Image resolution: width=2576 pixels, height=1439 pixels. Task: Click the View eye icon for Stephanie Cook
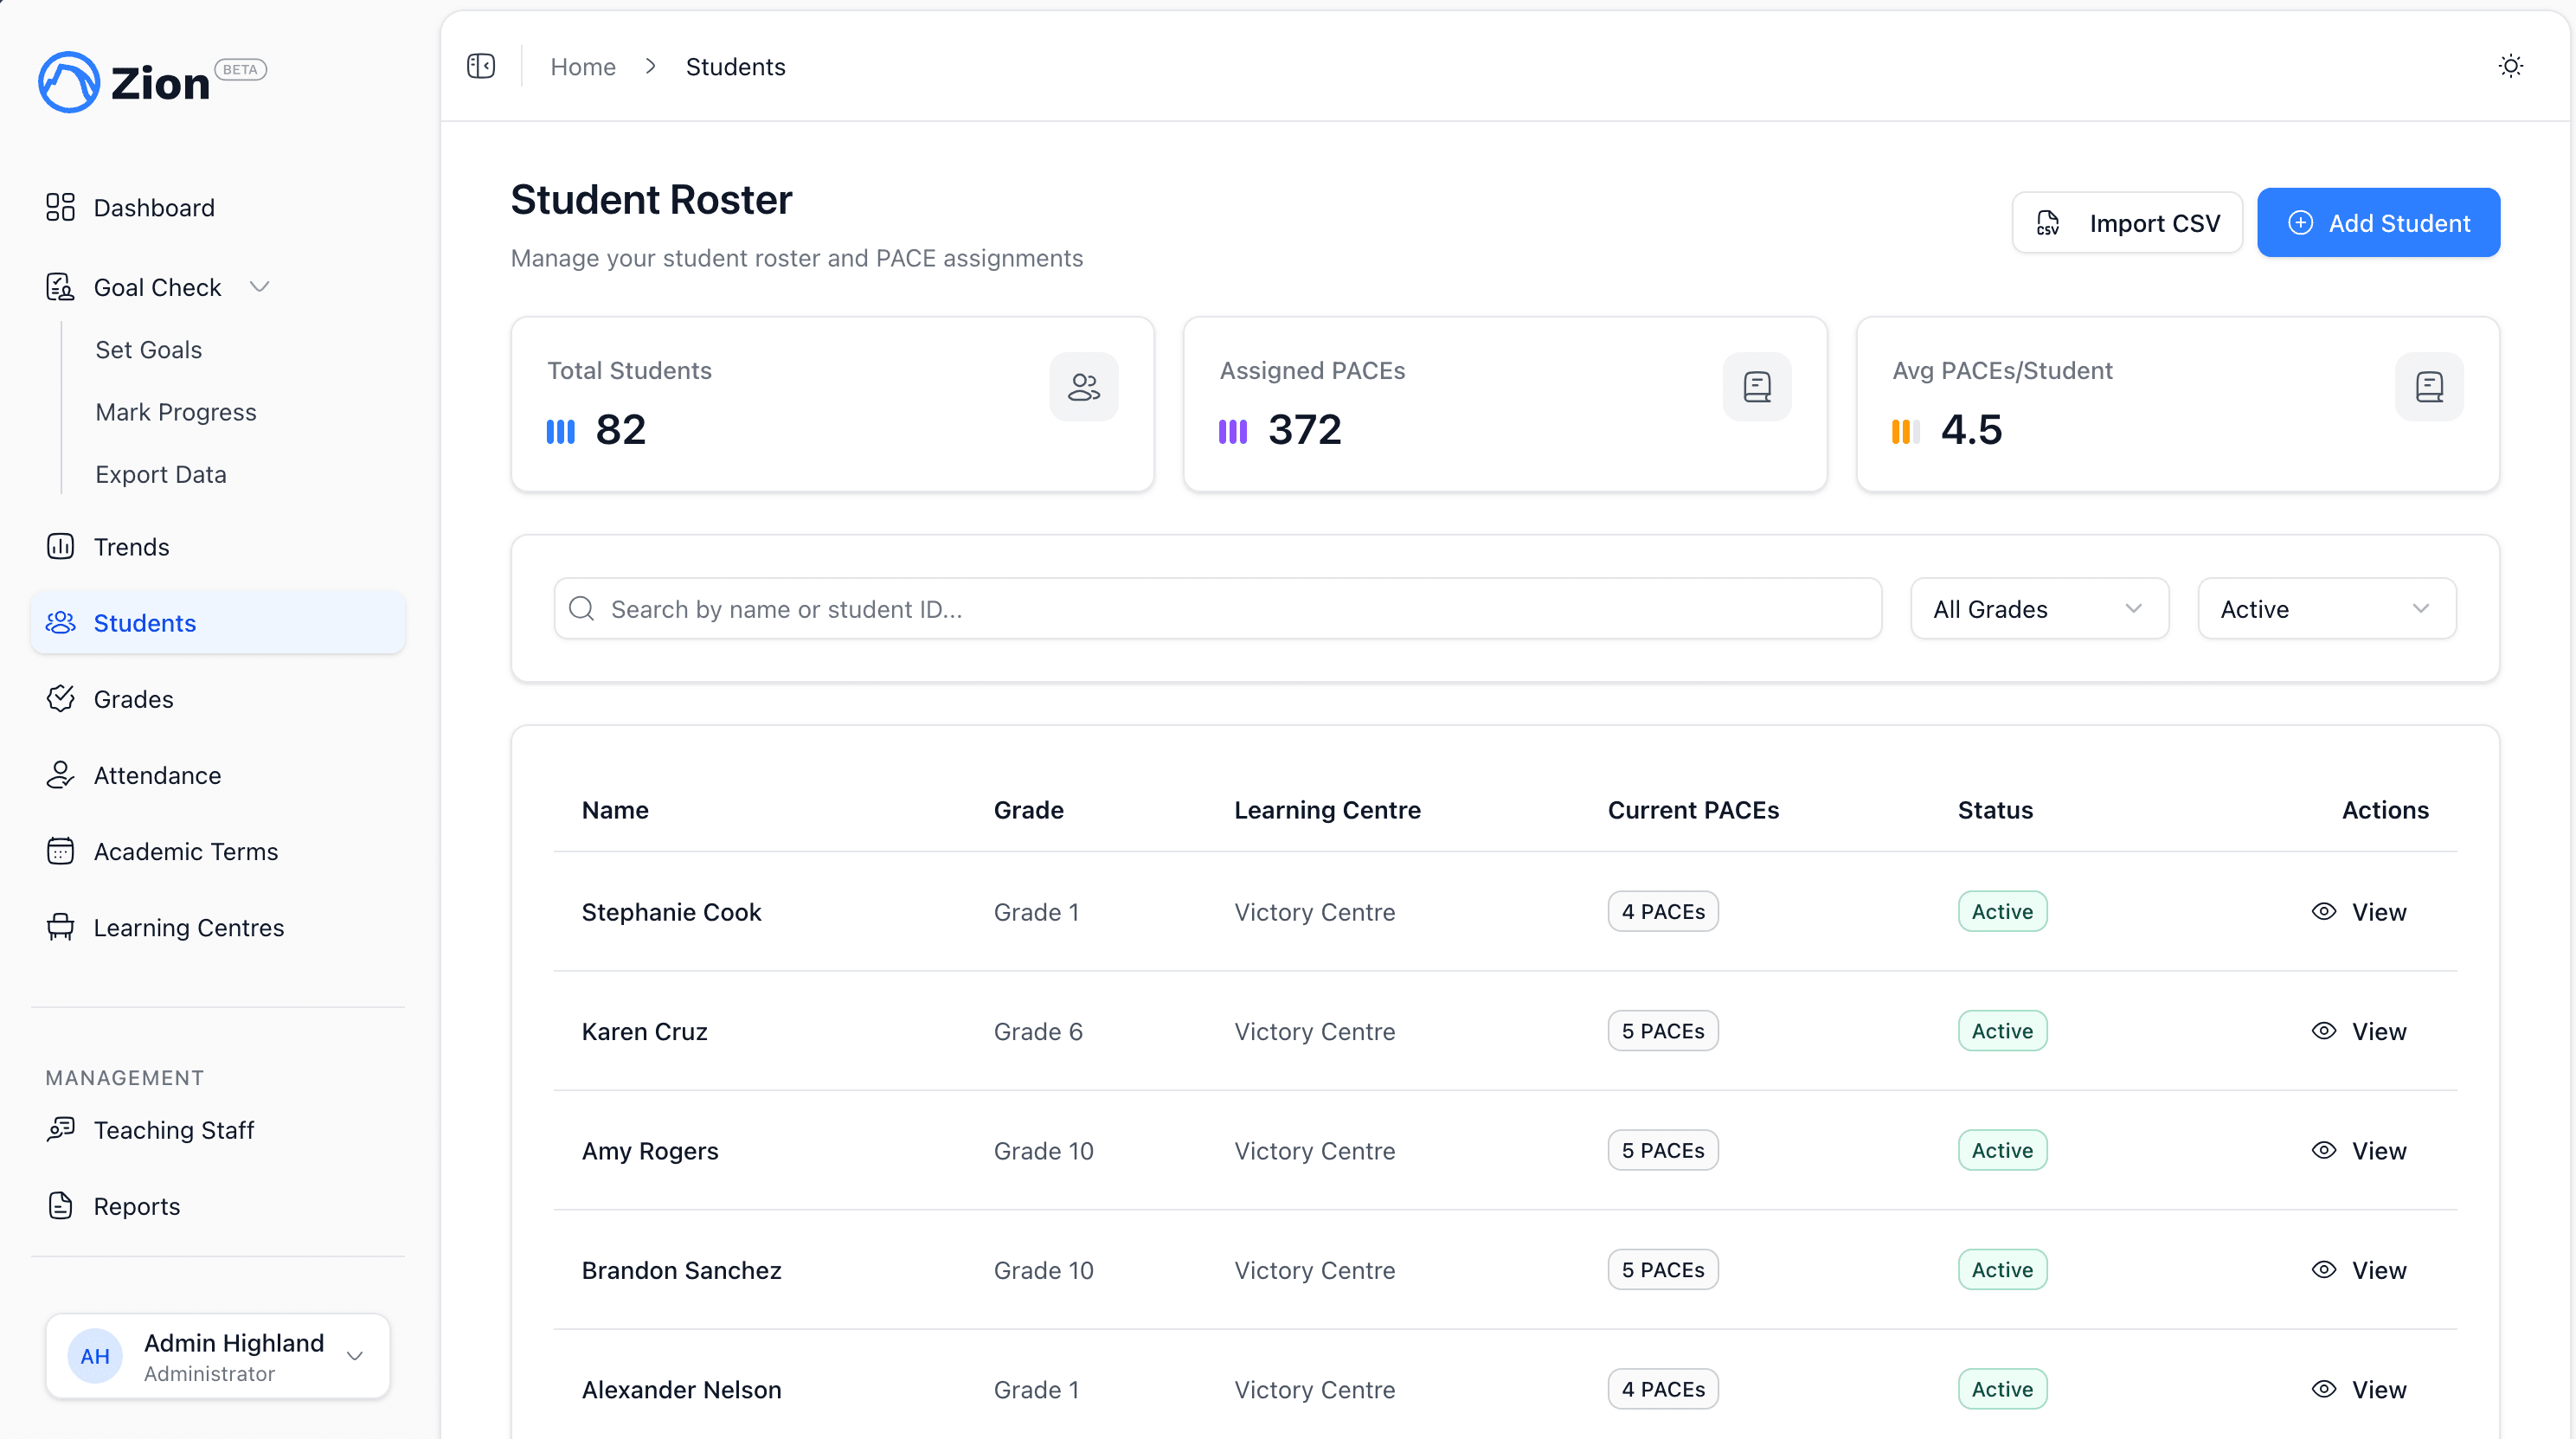2323,911
